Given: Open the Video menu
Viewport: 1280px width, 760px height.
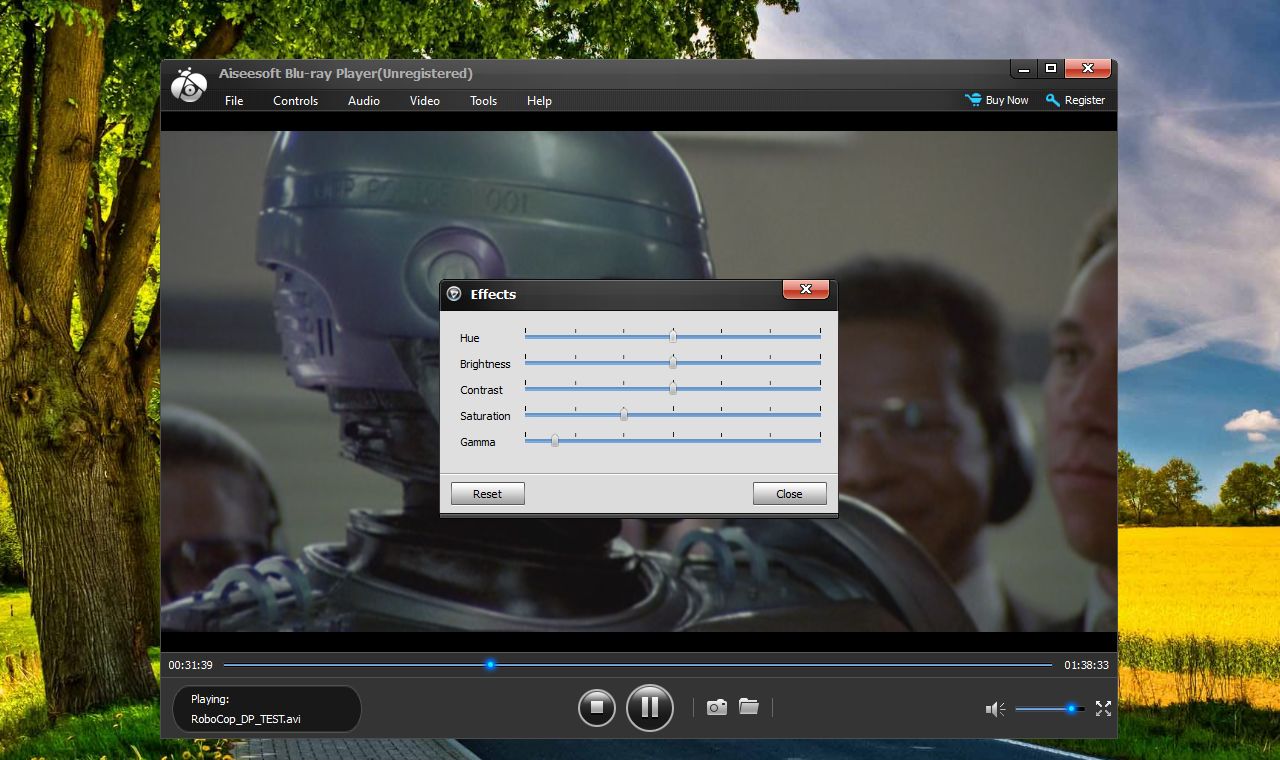Looking at the screenshot, I should 424,101.
